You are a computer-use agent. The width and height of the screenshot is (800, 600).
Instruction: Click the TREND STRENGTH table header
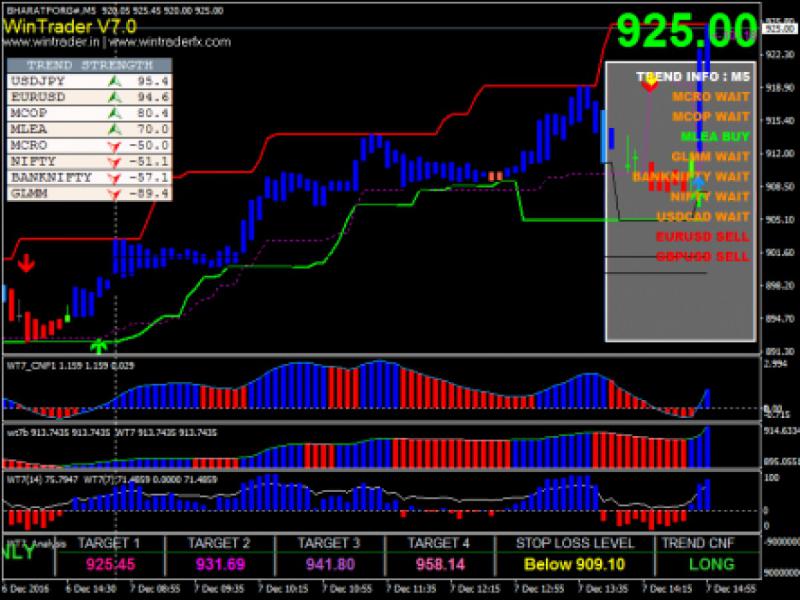(90, 65)
